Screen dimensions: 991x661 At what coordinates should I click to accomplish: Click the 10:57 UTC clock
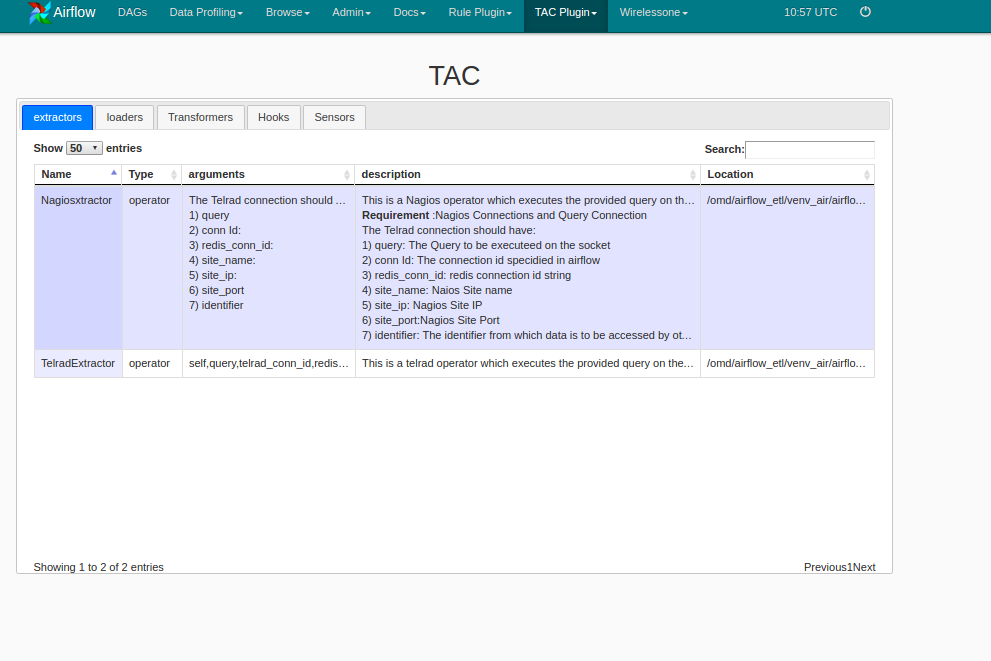pyautogui.click(x=810, y=12)
